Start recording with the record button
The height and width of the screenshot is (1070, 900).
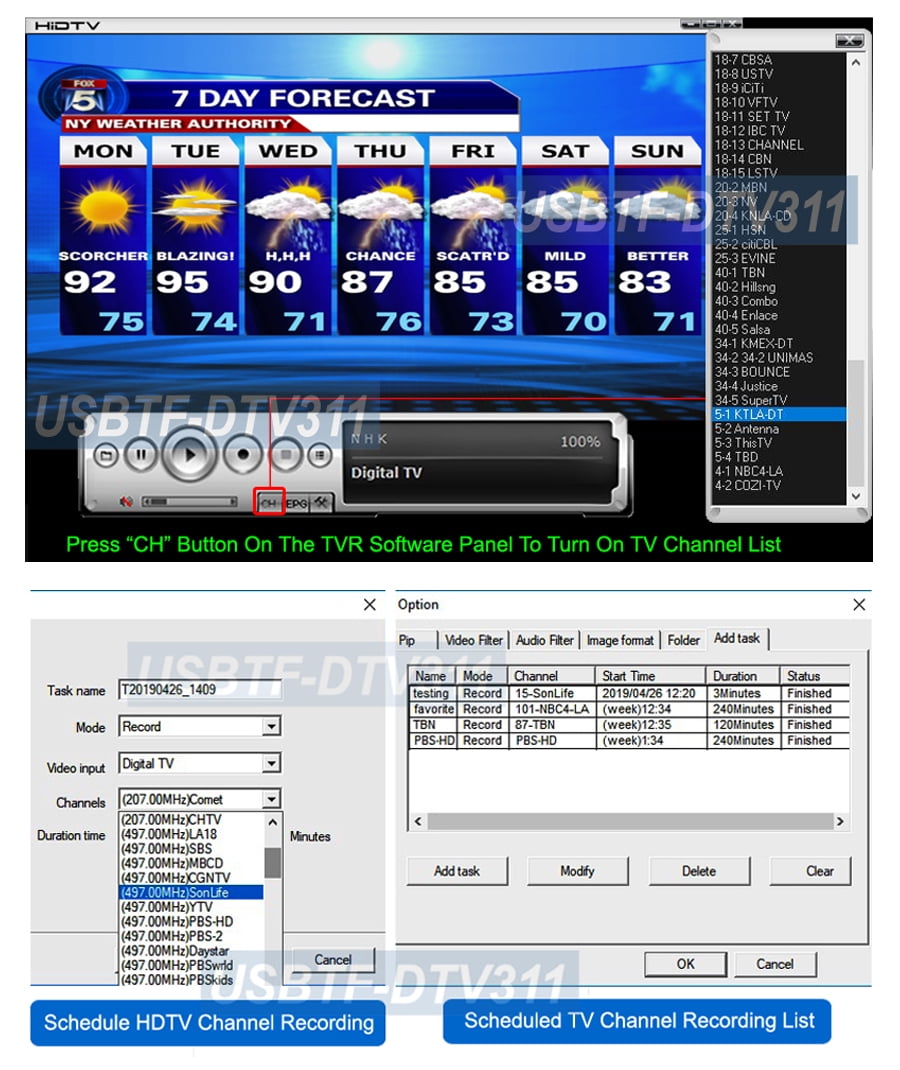click(x=241, y=455)
